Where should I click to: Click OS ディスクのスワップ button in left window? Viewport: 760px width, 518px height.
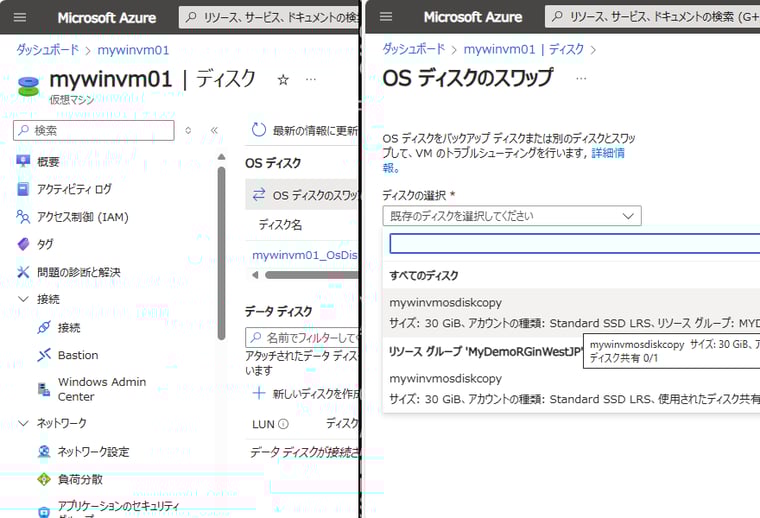pos(301,195)
